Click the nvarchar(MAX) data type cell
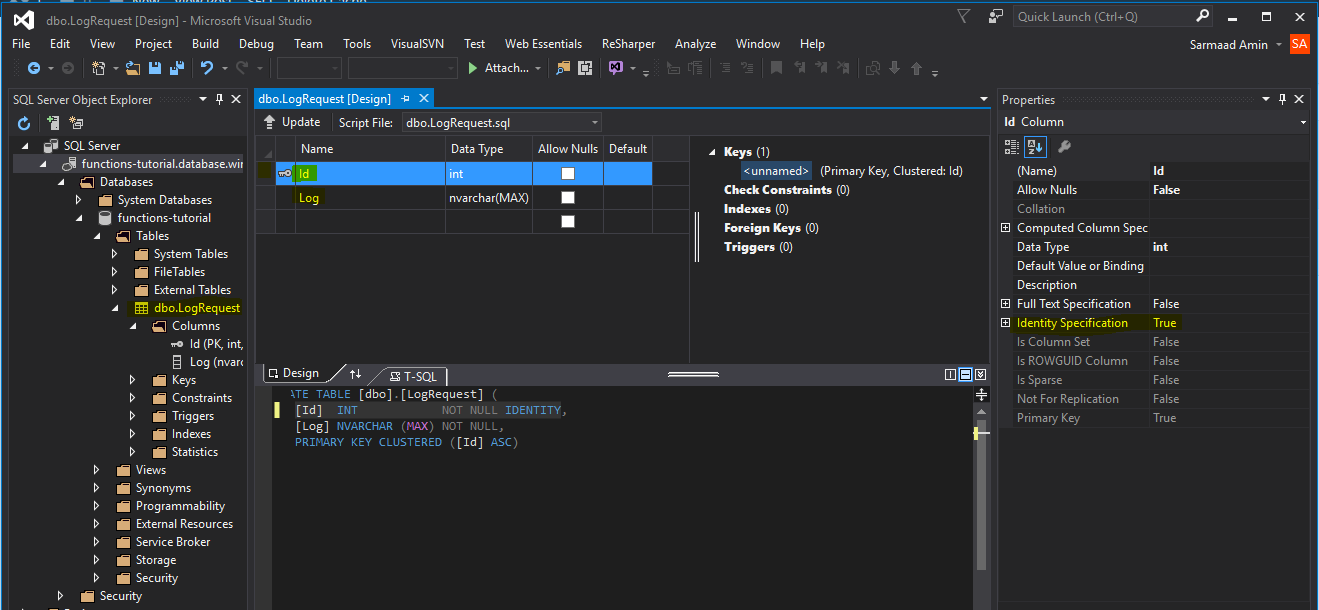The width and height of the screenshot is (1319, 610). [x=489, y=198]
